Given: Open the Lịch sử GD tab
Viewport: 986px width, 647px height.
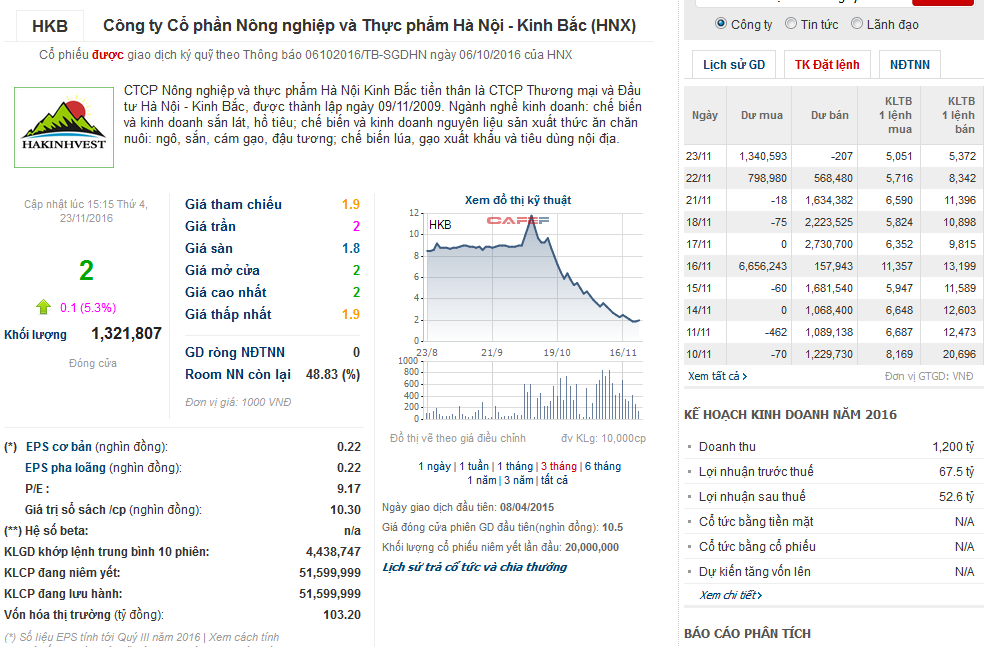Looking at the screenshot, I should pyautogui.click(x=734, y=65).
